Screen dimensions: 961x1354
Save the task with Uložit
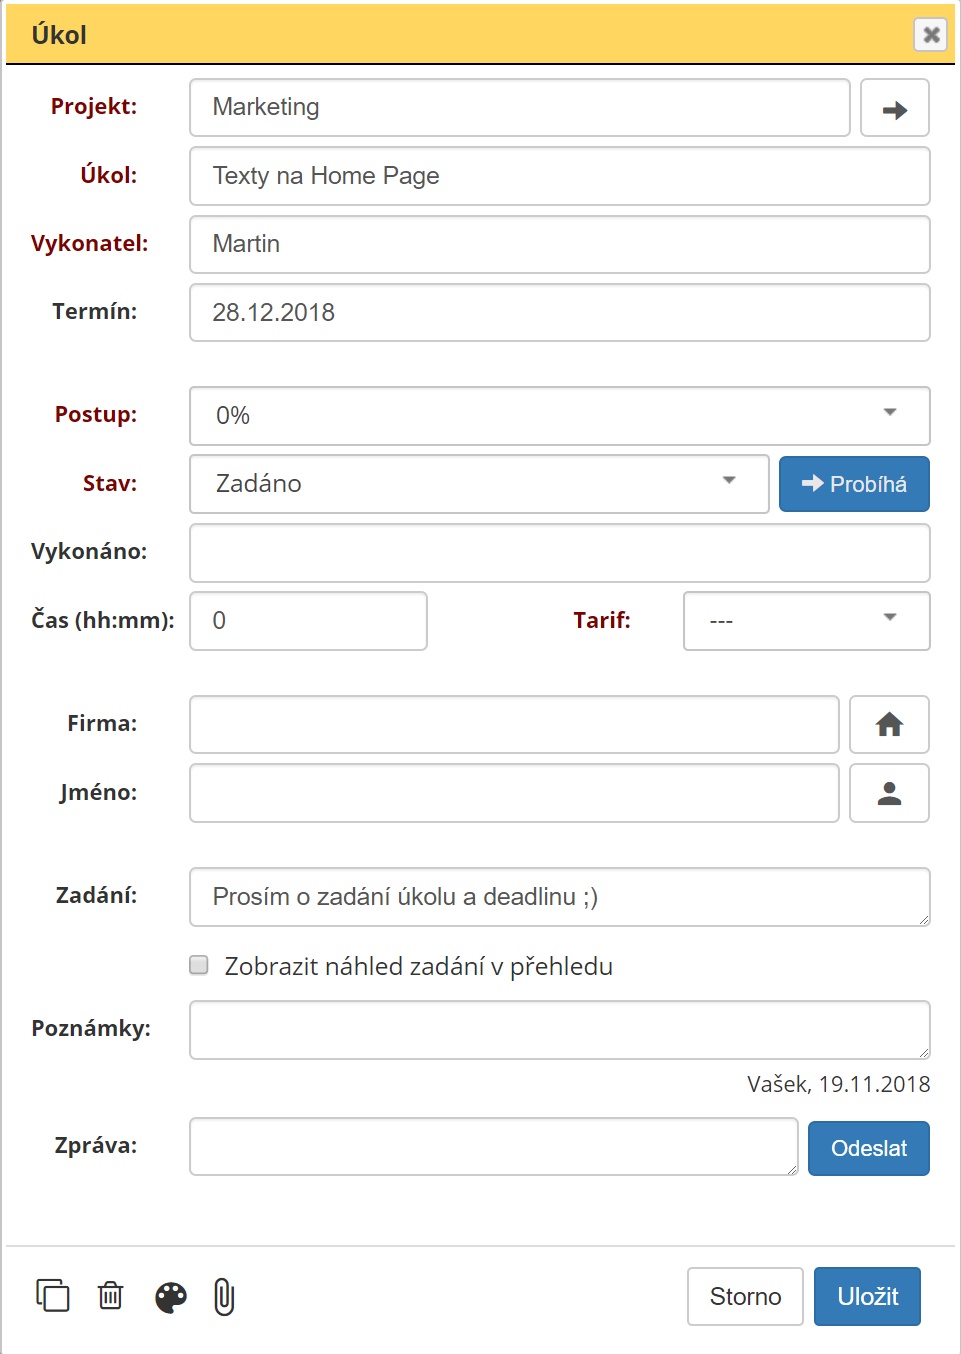click(867, 1296)
